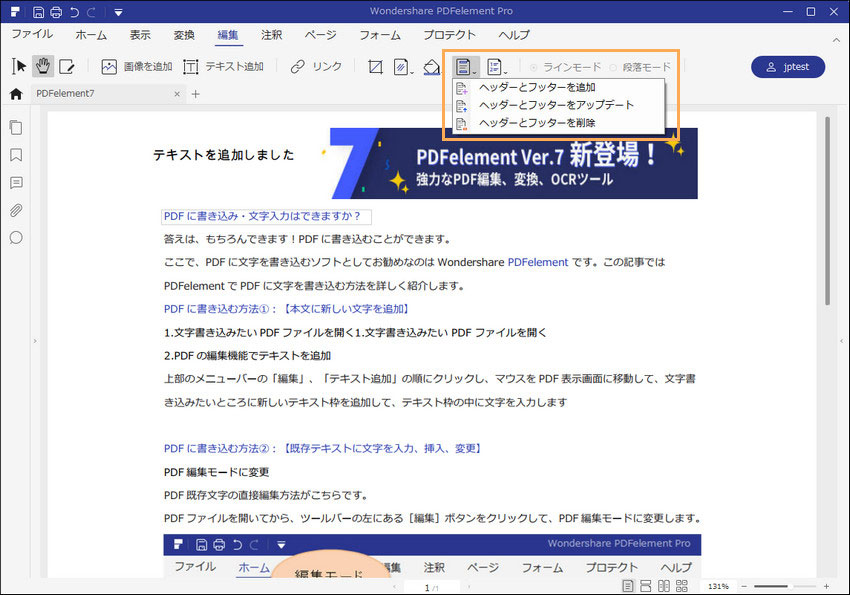The height and width of the screenshot is (595, 850).
Task: Click the zoom out minus button
Action: click(x=744, y=586)
